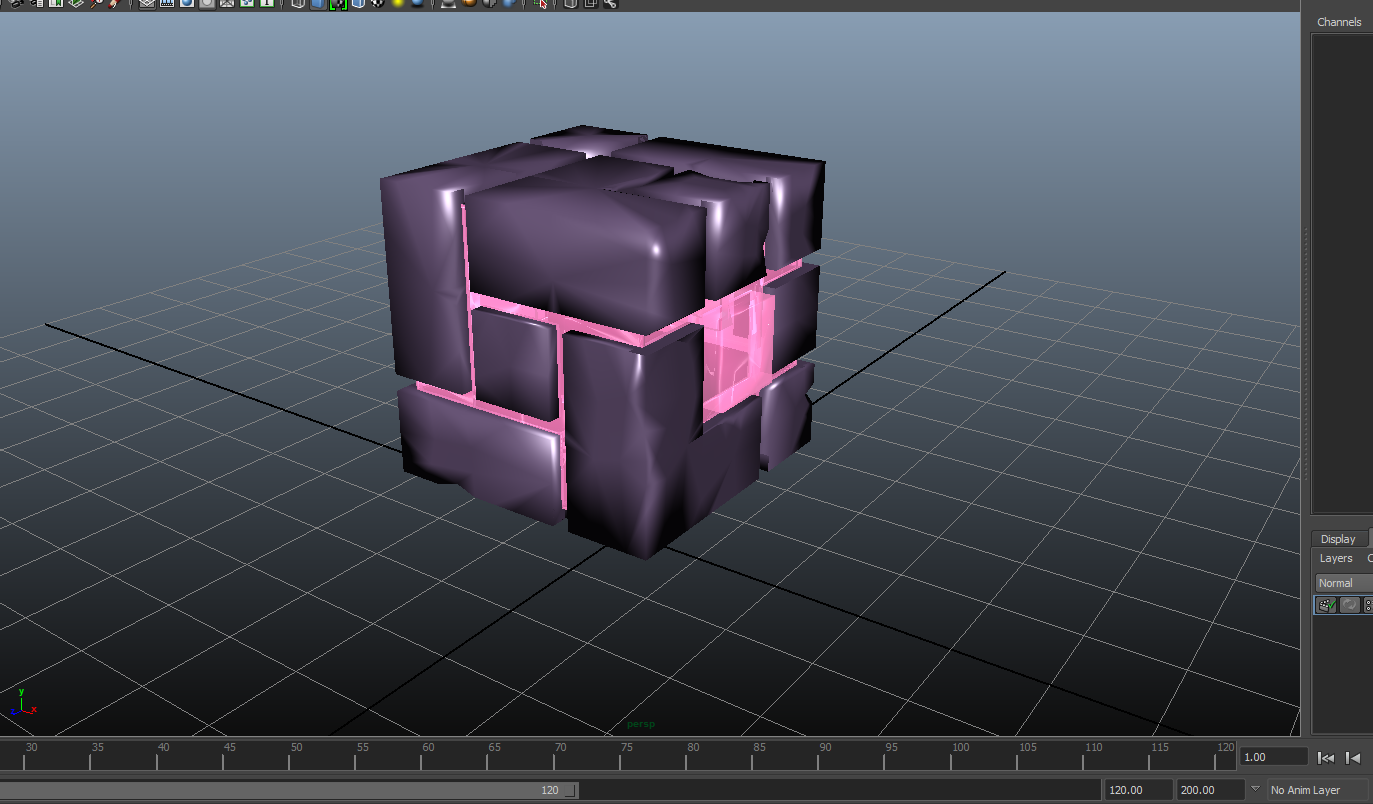Click the red arrow selection icon in toolbar
The height and width of the screenshot is (804, 1373).
(x=541, y=3)
